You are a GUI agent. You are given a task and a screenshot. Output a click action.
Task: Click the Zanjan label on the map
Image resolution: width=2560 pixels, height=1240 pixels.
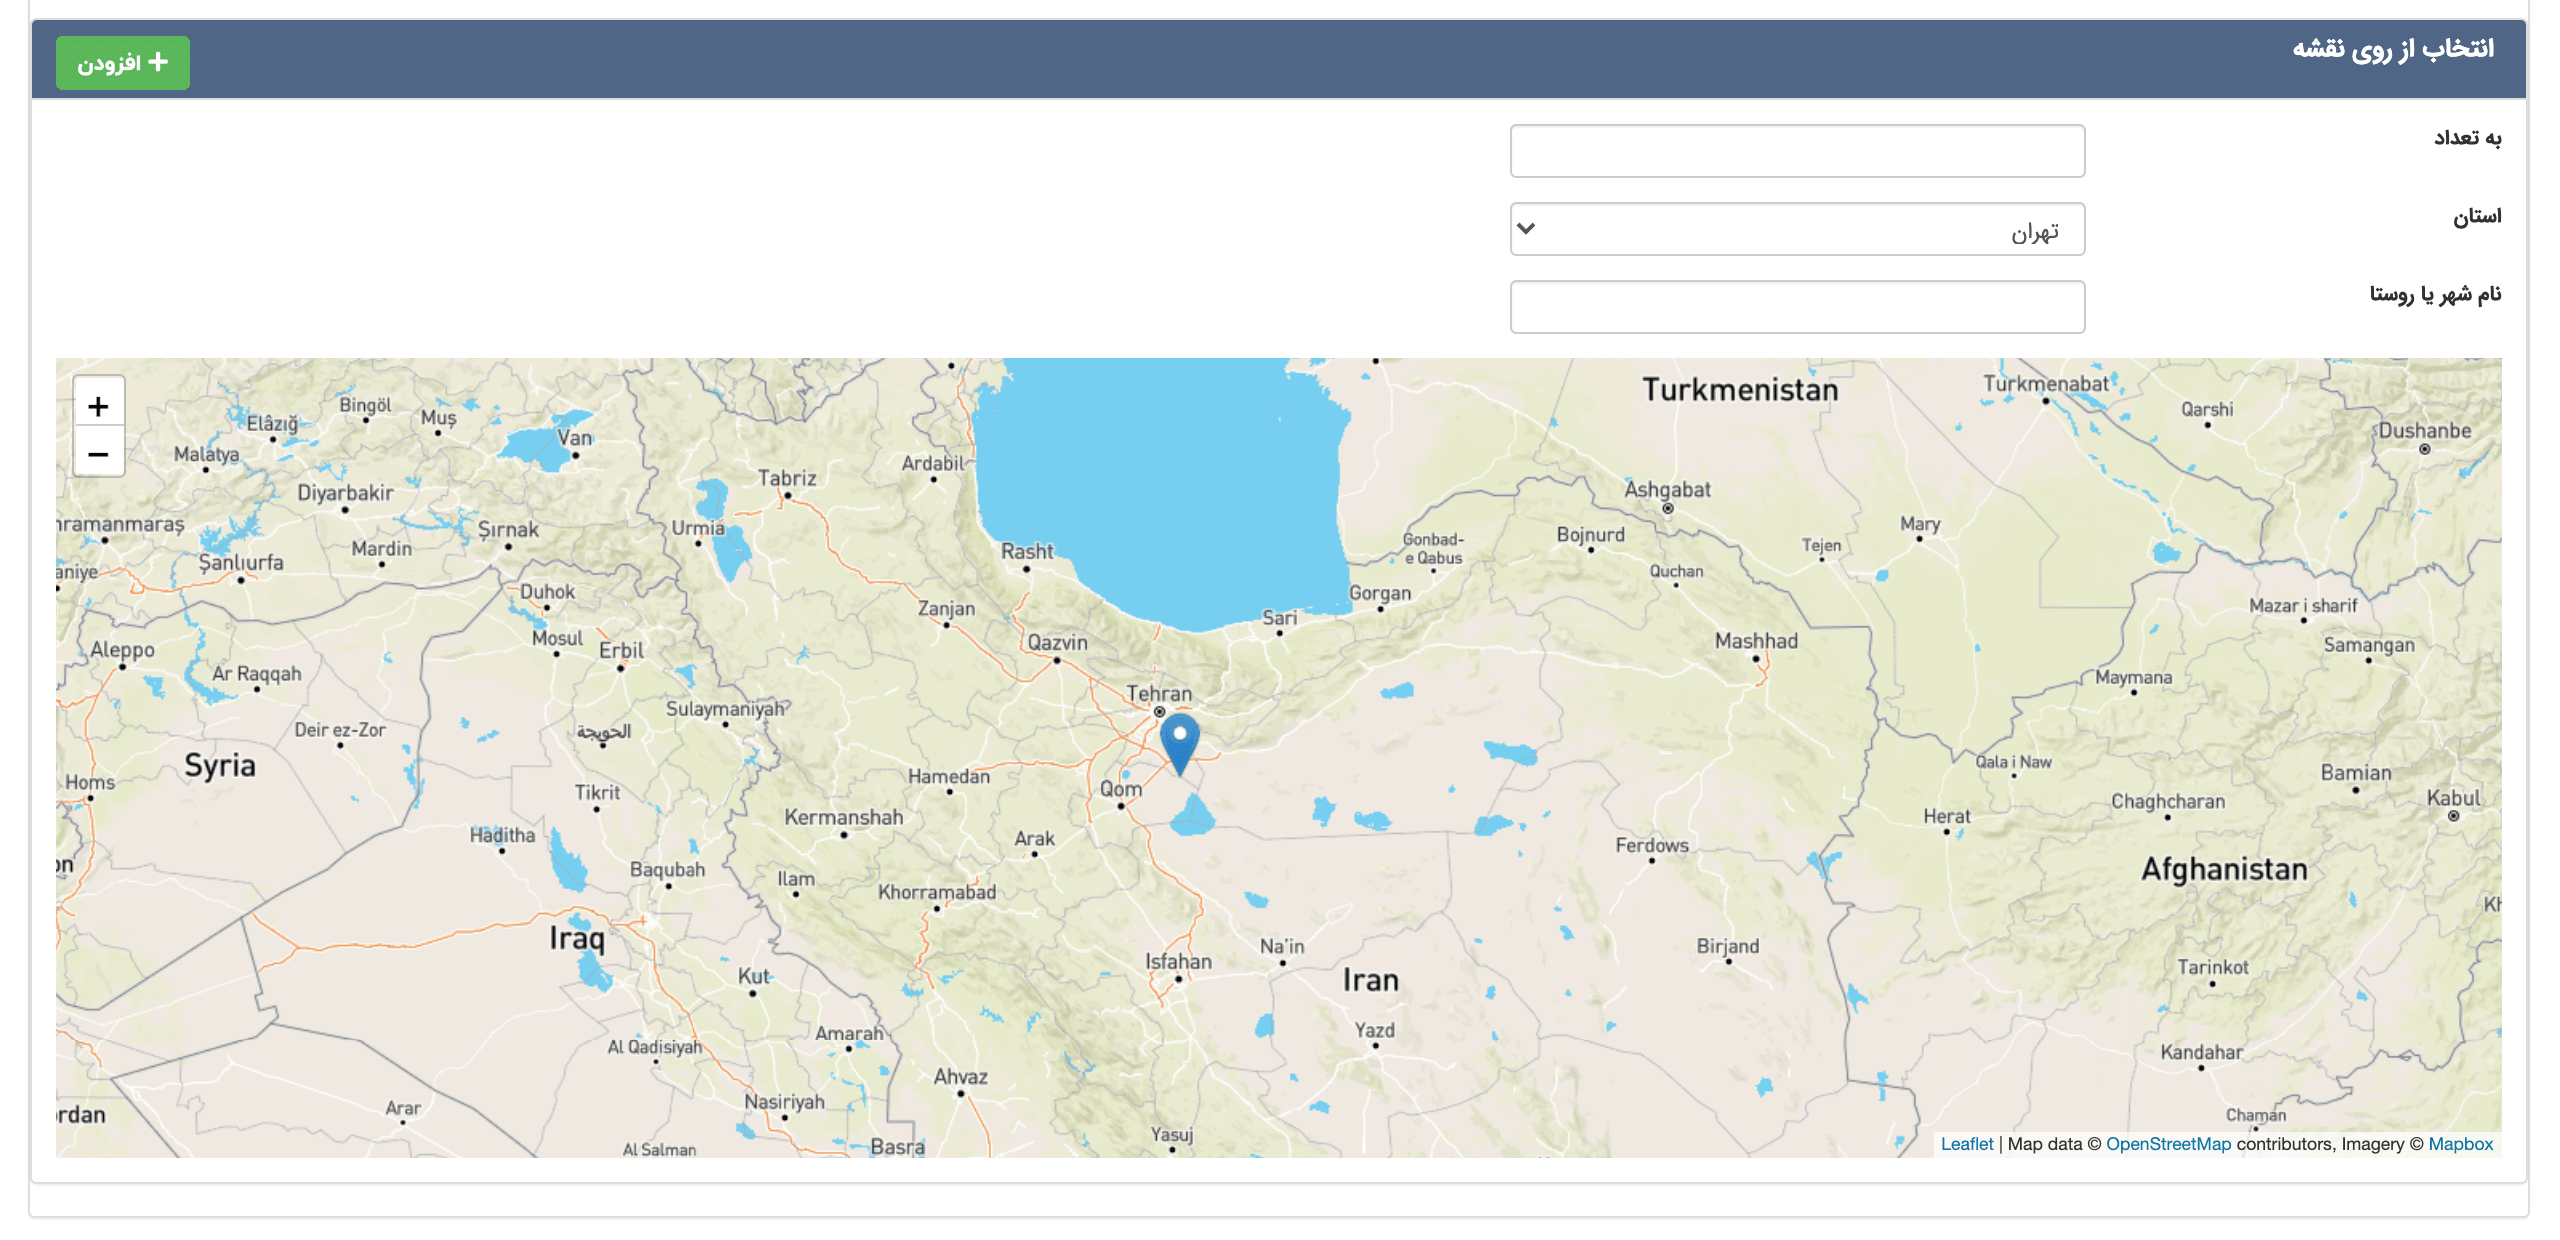(946, 608)
